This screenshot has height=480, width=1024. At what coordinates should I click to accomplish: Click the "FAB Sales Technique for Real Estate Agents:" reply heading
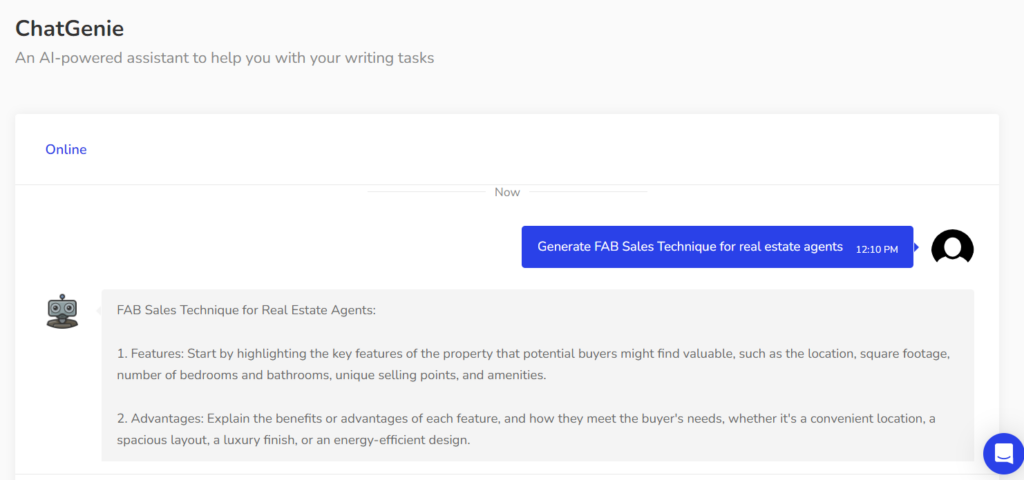[246, 310]
